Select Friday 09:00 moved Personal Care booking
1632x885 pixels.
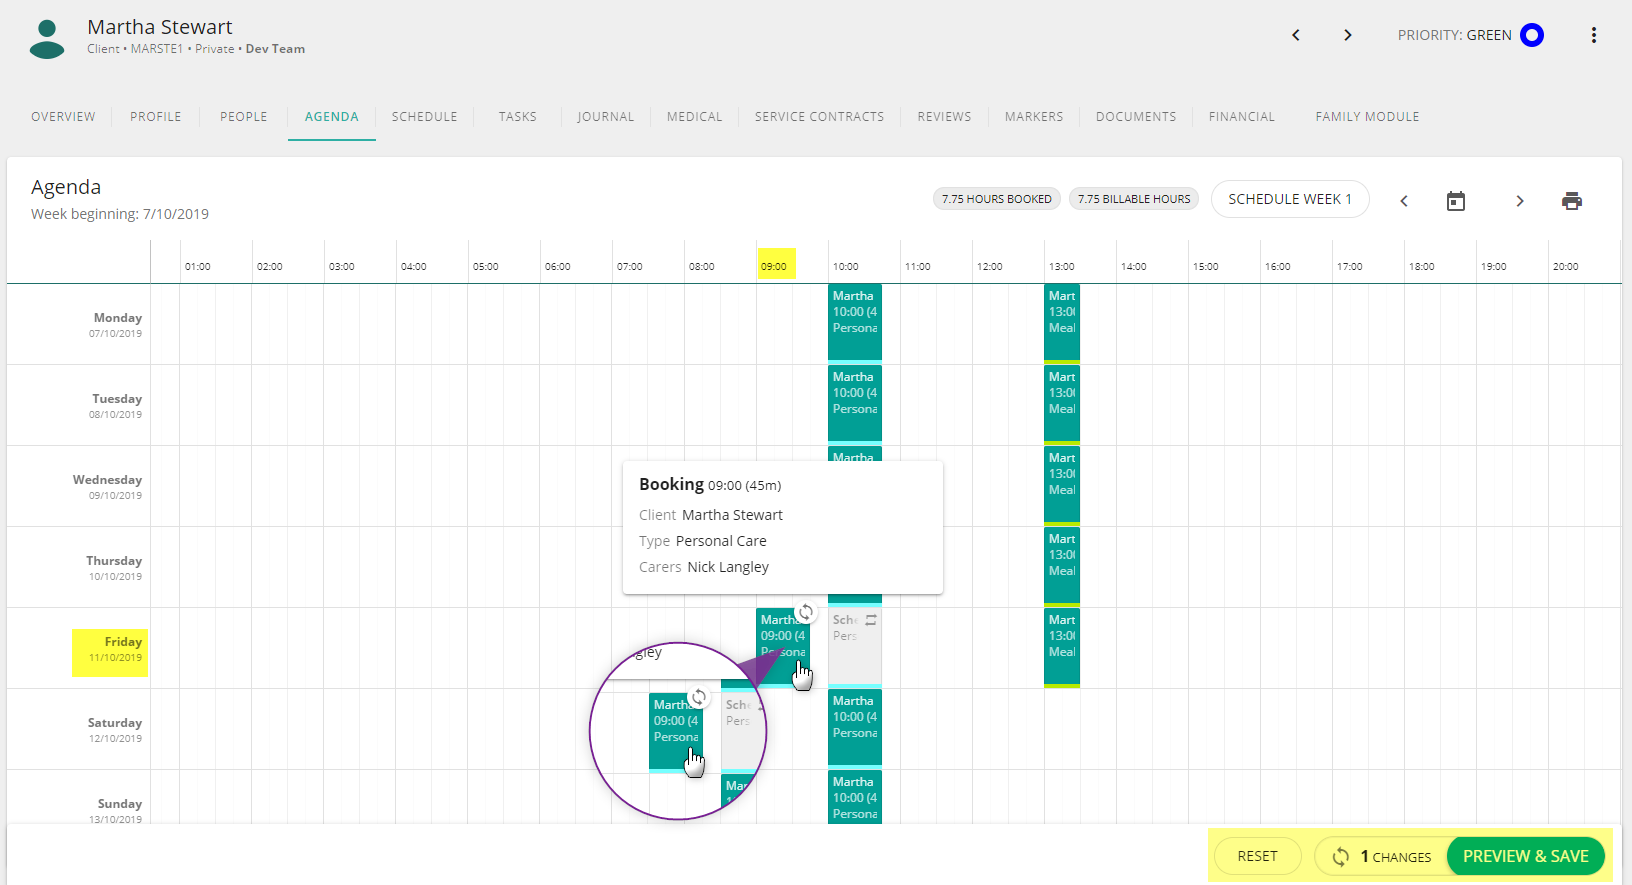click(782, 648)
